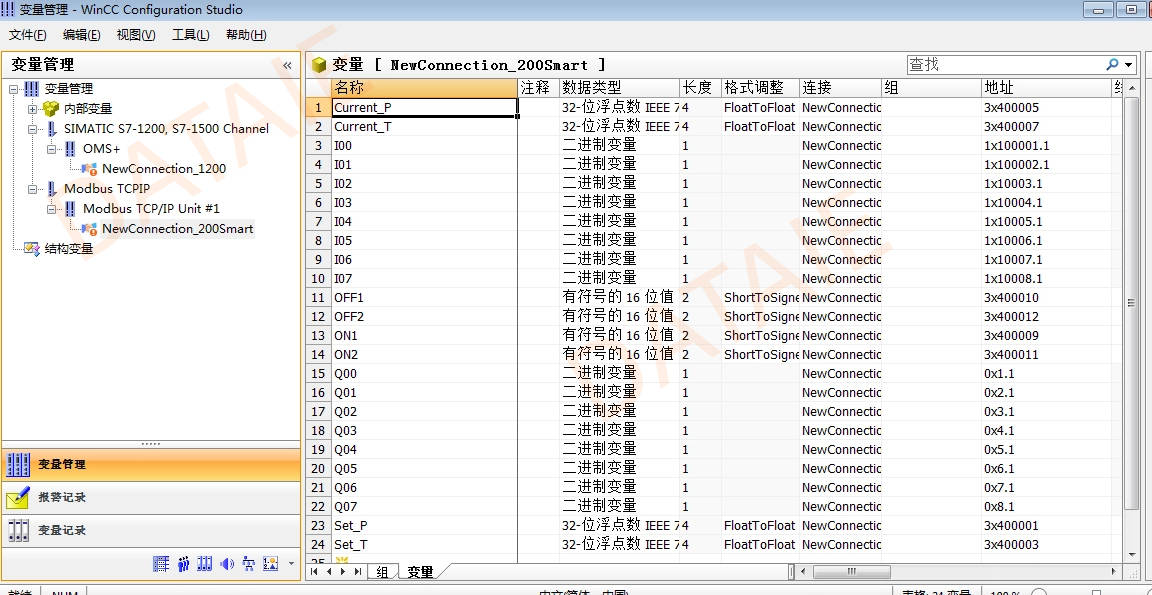Open the 变量管理 navigation bar editor
Image resolution: width=1152 pixels, height=595 pixels.
point(151,464)
